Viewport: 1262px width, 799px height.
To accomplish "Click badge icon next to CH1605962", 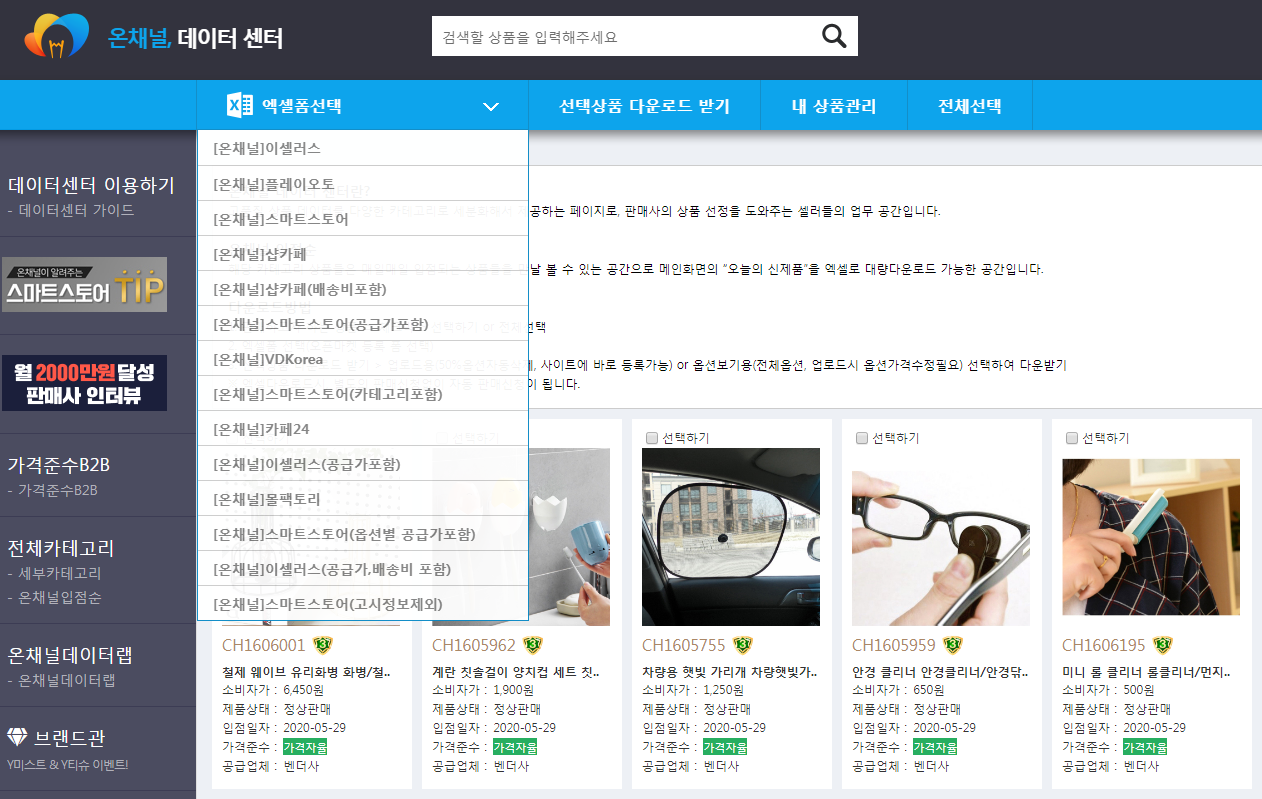I will (532, 645).
